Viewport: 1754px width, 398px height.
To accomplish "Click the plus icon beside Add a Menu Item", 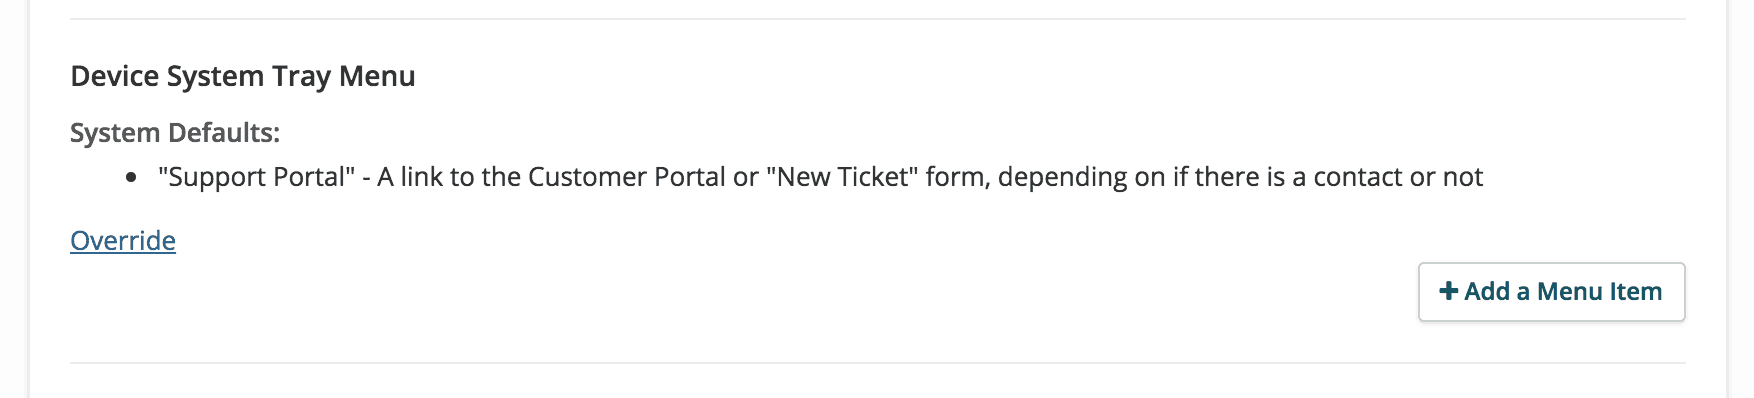I will coord(1448,291).
